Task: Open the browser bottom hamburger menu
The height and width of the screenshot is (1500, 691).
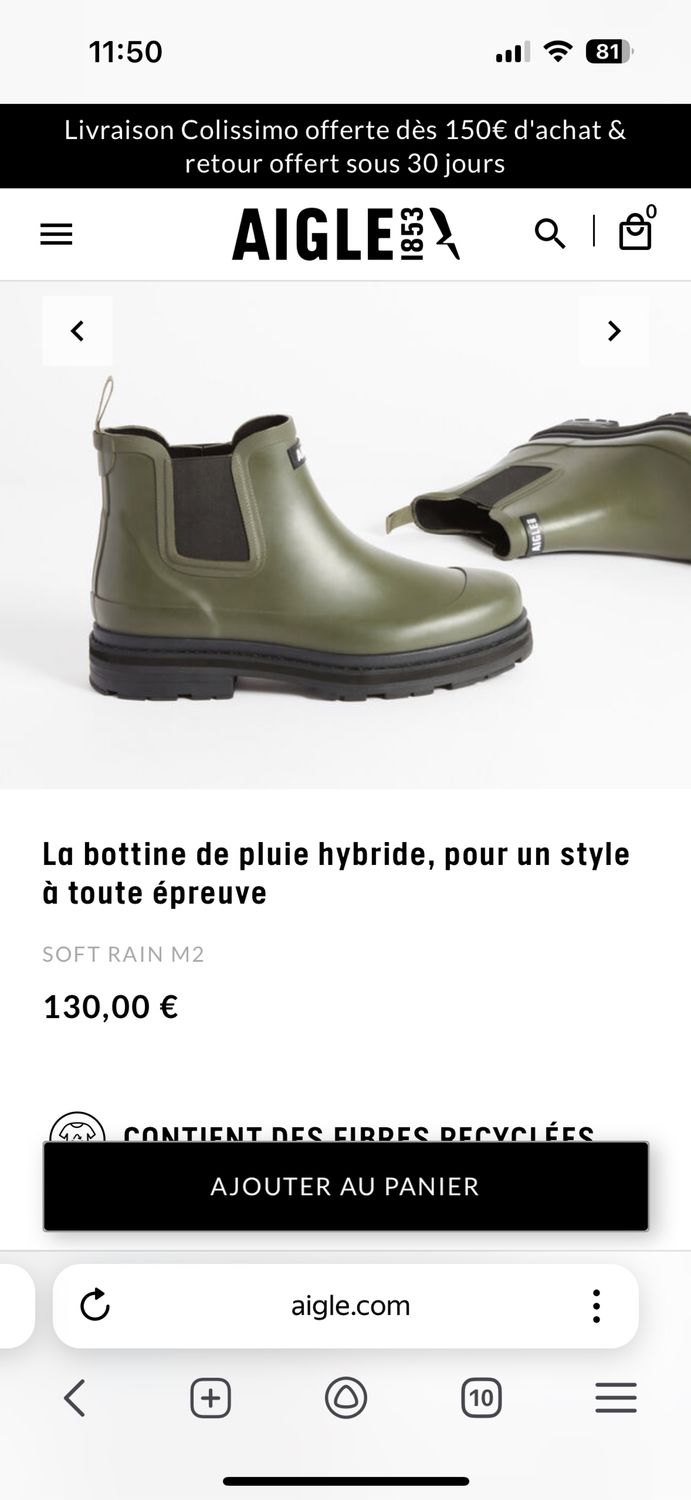Action: pyautogui.click(x=616, y=1397)
